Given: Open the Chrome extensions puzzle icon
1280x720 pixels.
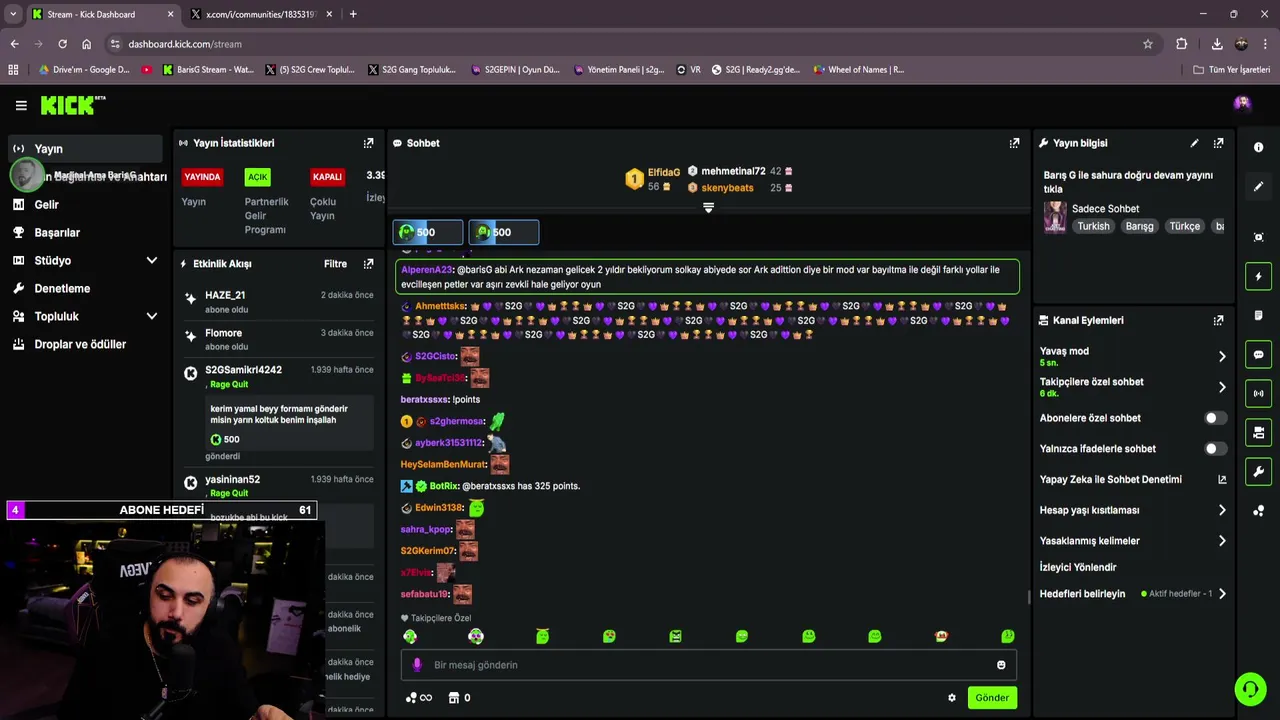Looking at the screenshot, I should pos(1181,44).
